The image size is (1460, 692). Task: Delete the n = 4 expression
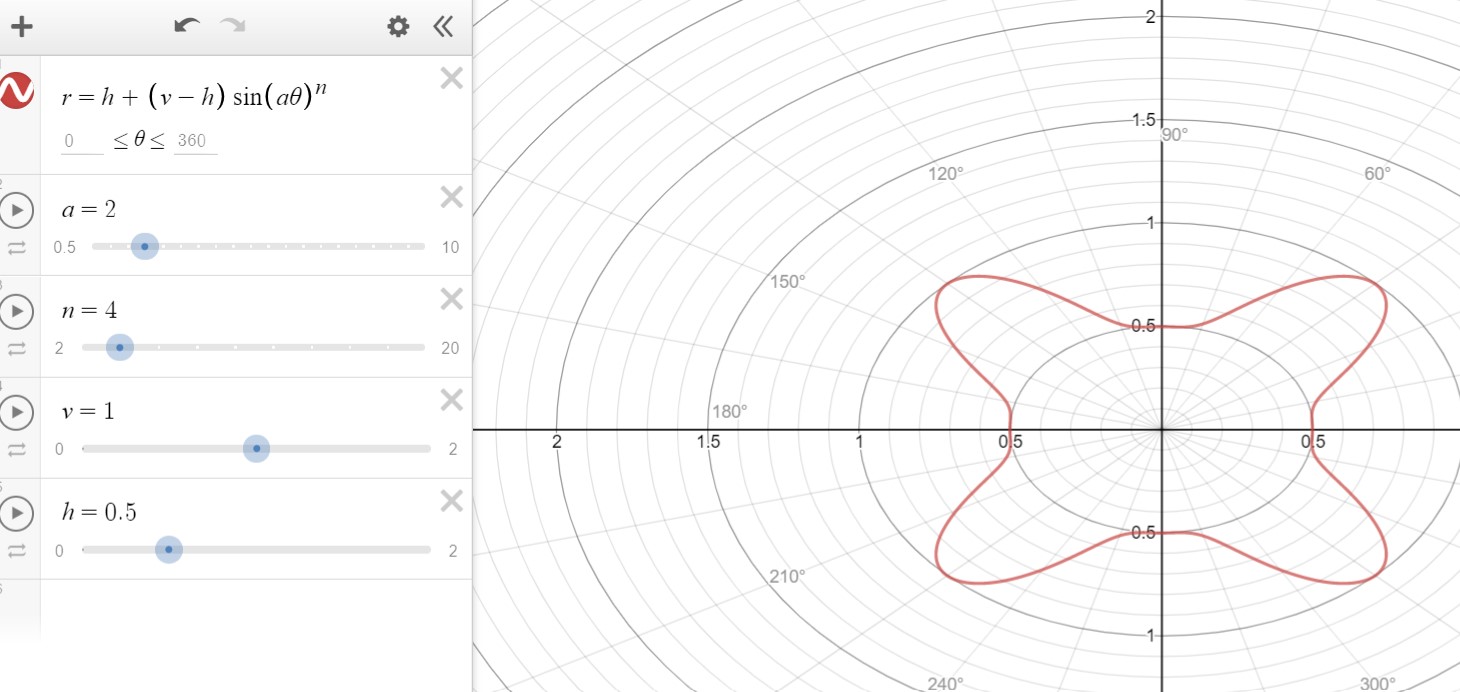pyautogui.click(x=452, y=299)
